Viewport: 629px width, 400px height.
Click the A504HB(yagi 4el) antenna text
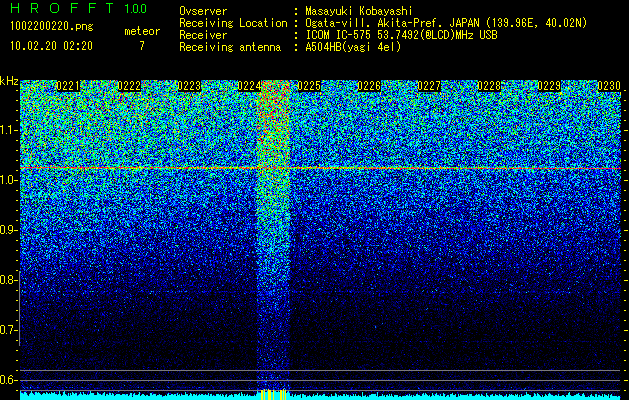(x=353, y=47)
